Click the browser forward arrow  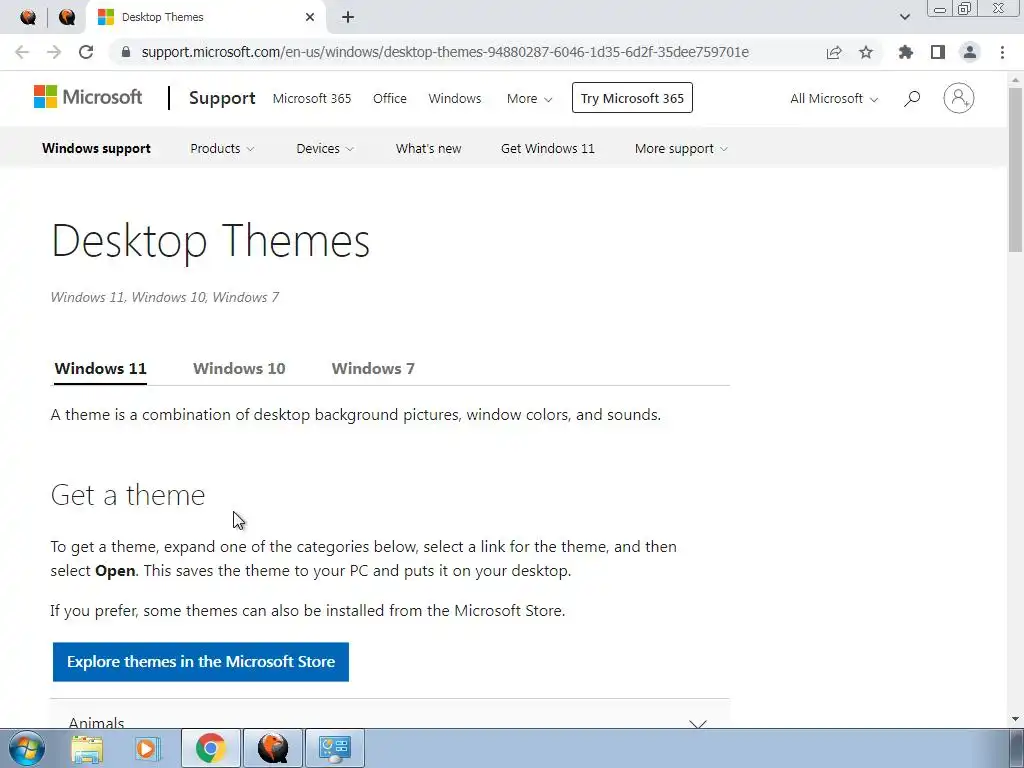point(54,52)
